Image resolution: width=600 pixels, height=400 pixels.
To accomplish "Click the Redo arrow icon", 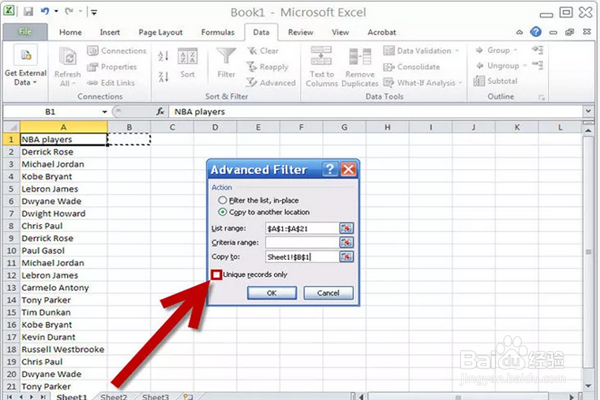I will tap(69, 11).
